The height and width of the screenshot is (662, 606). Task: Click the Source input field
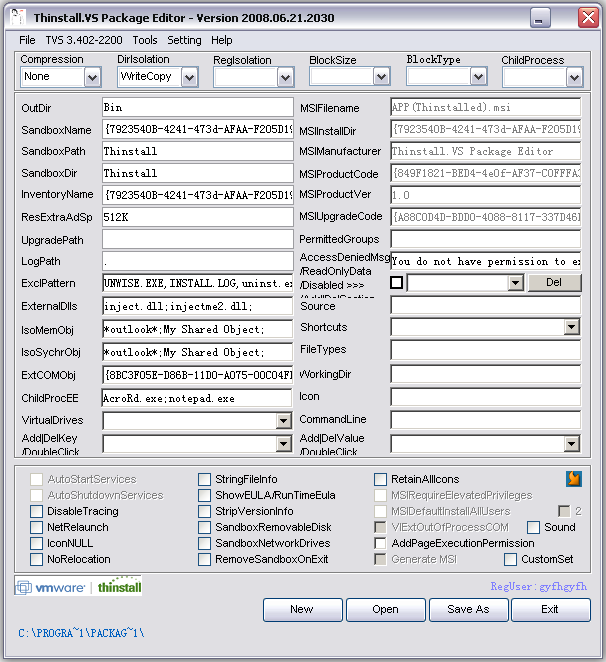coord(486,305)
